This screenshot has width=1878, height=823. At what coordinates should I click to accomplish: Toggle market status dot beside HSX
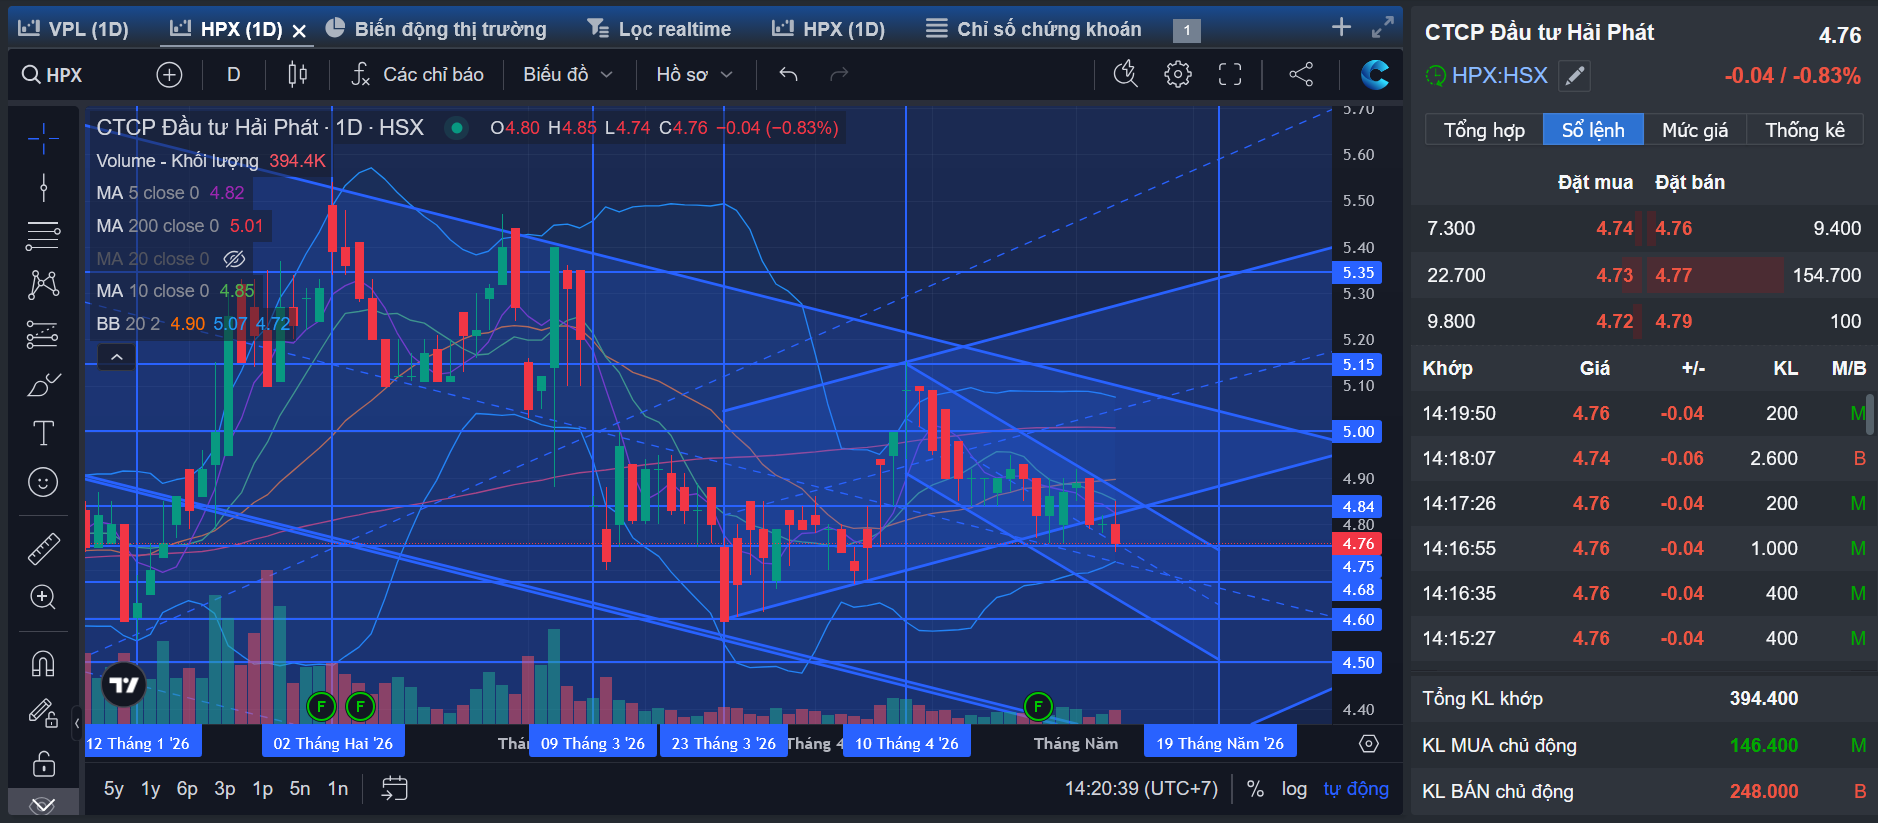coord(457,128)
